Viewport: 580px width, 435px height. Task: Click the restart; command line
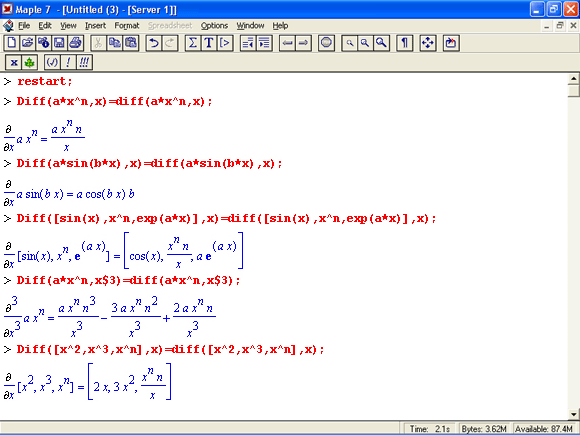coord(45,81)
